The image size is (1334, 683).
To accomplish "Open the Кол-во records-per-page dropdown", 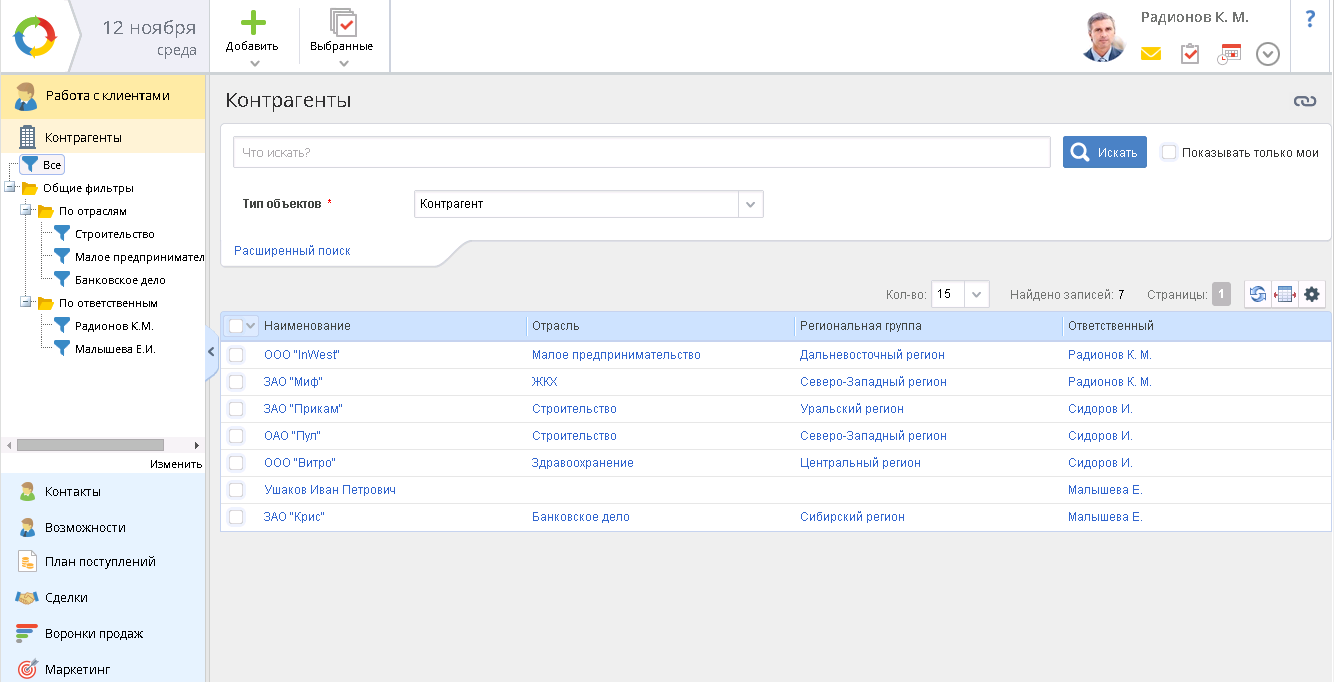I will (977, 294).
